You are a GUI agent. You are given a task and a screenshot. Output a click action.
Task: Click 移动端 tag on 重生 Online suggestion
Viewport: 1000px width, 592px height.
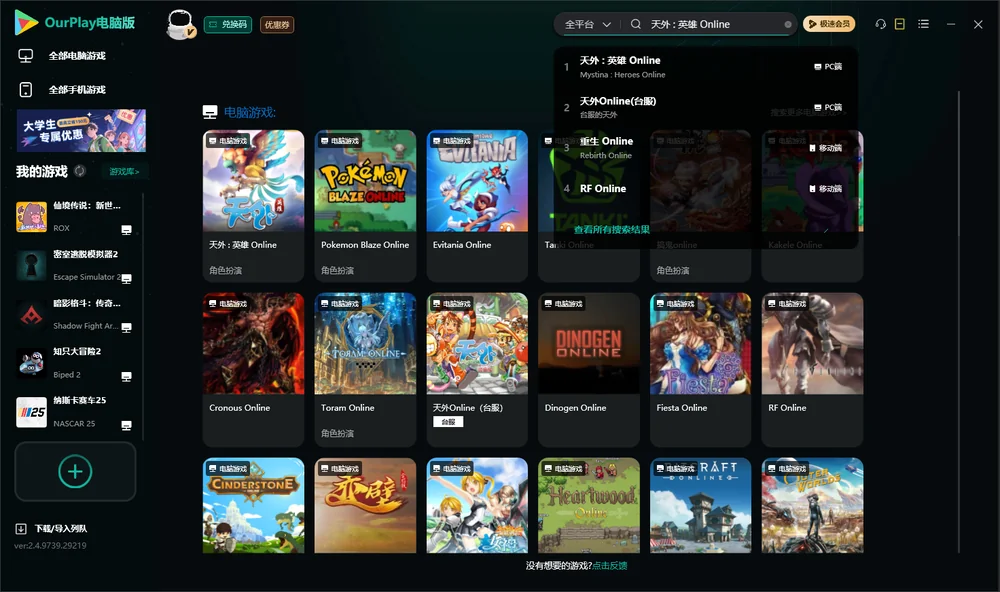[x=825, y=148]
